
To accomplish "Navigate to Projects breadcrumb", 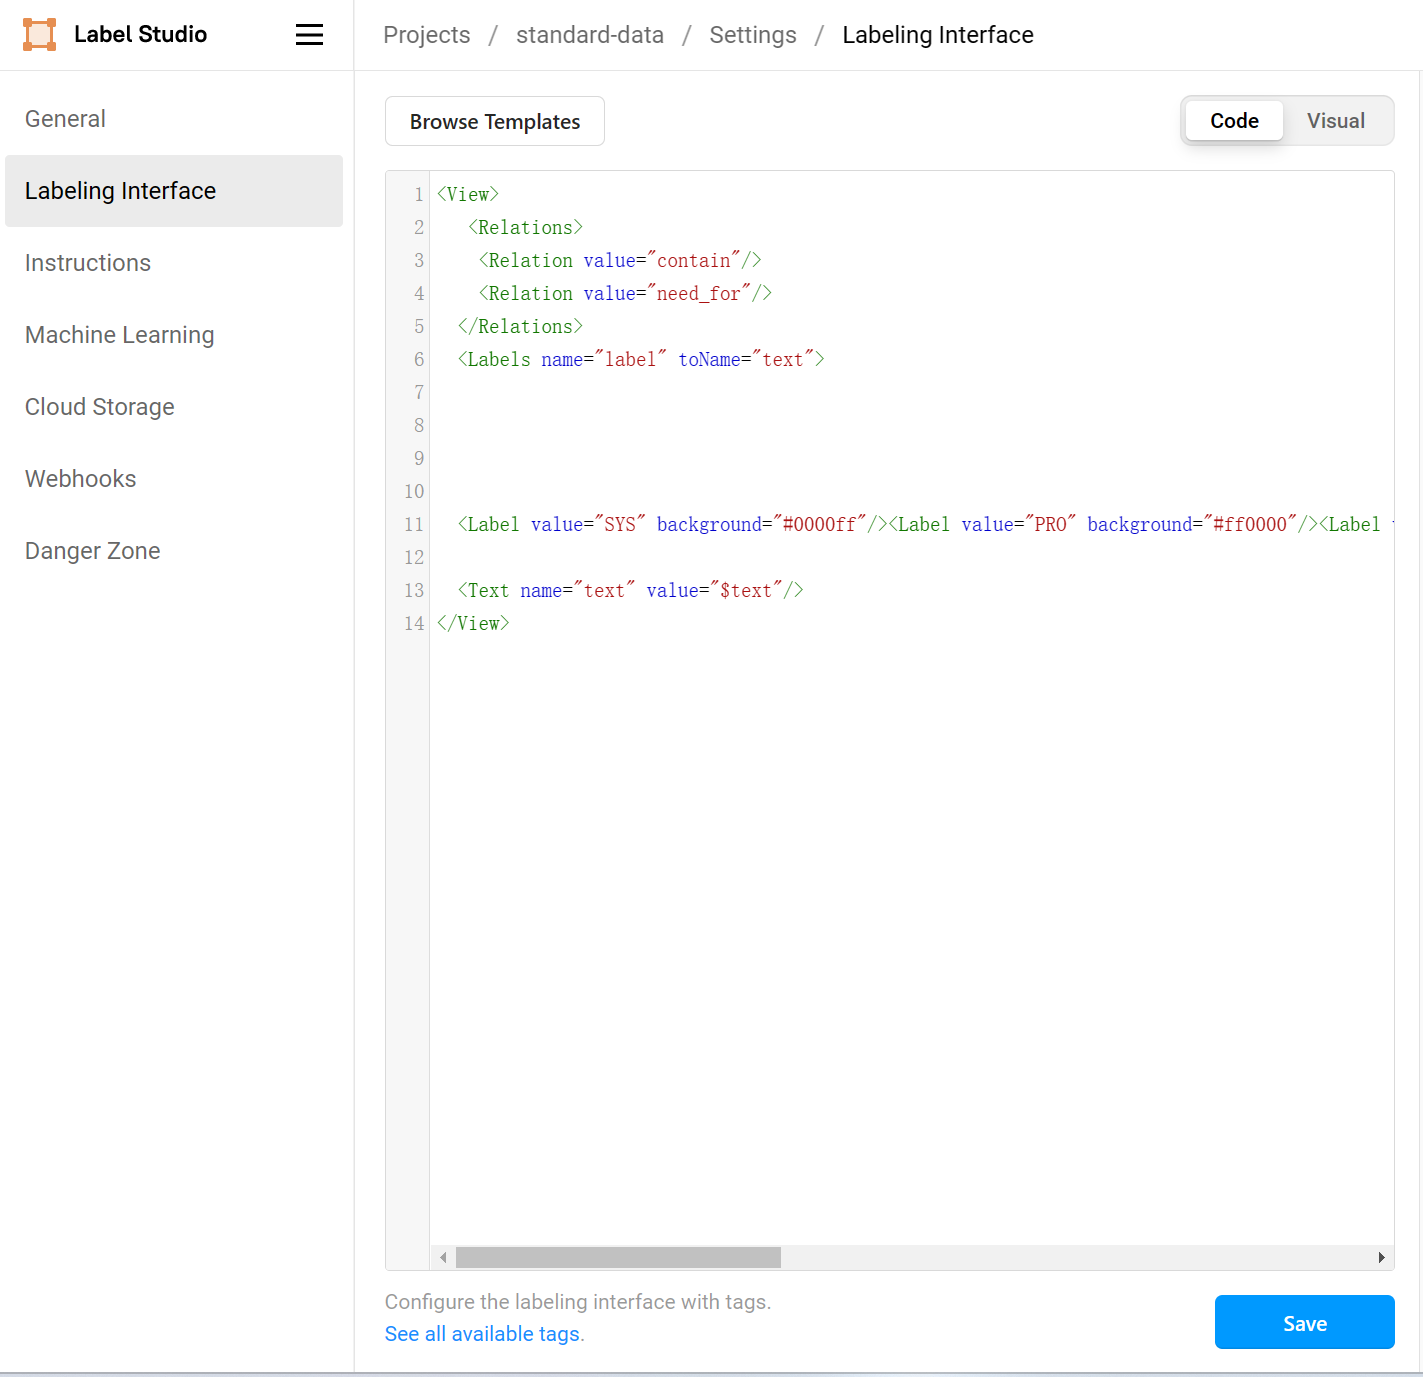I will 427,35.
